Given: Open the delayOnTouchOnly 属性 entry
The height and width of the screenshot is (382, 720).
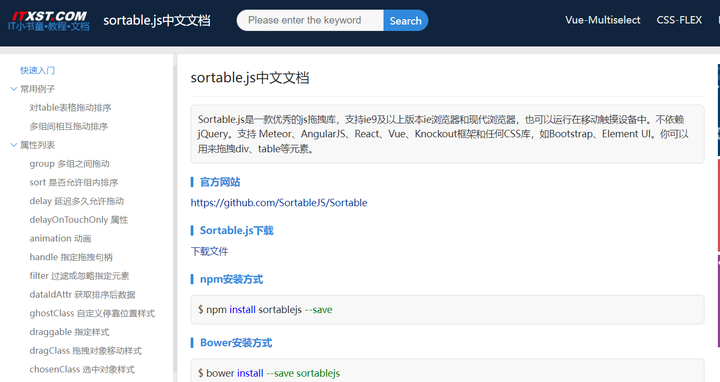Looking at the screenshot, I should tap(79, 220).
